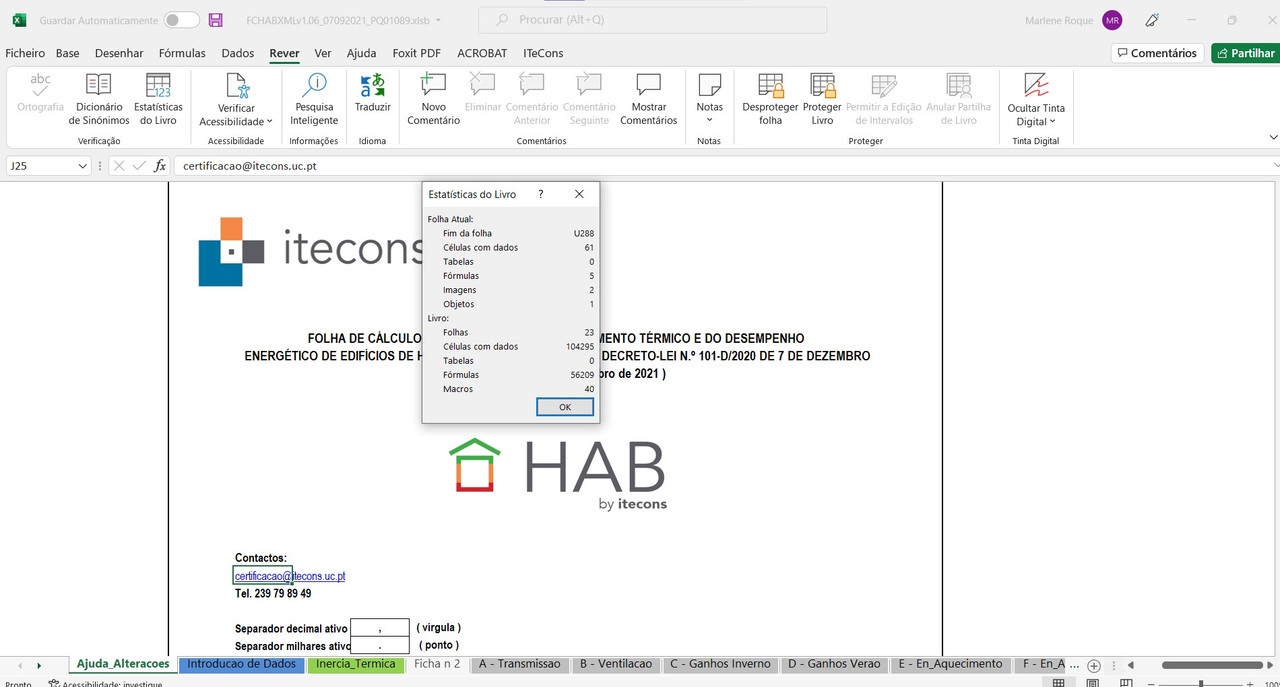Screen dimensions: 1280x687
Task: Go to Comentário Seguinte
Action: [x=589, y=98]
